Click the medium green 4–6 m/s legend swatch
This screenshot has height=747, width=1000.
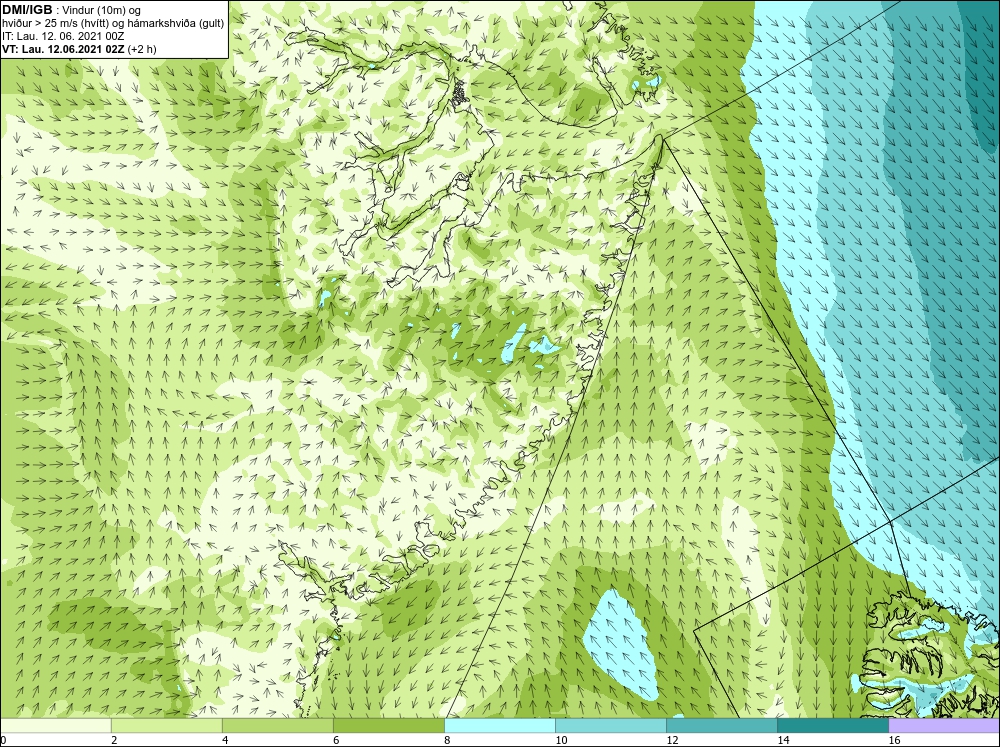click(278, 725)
